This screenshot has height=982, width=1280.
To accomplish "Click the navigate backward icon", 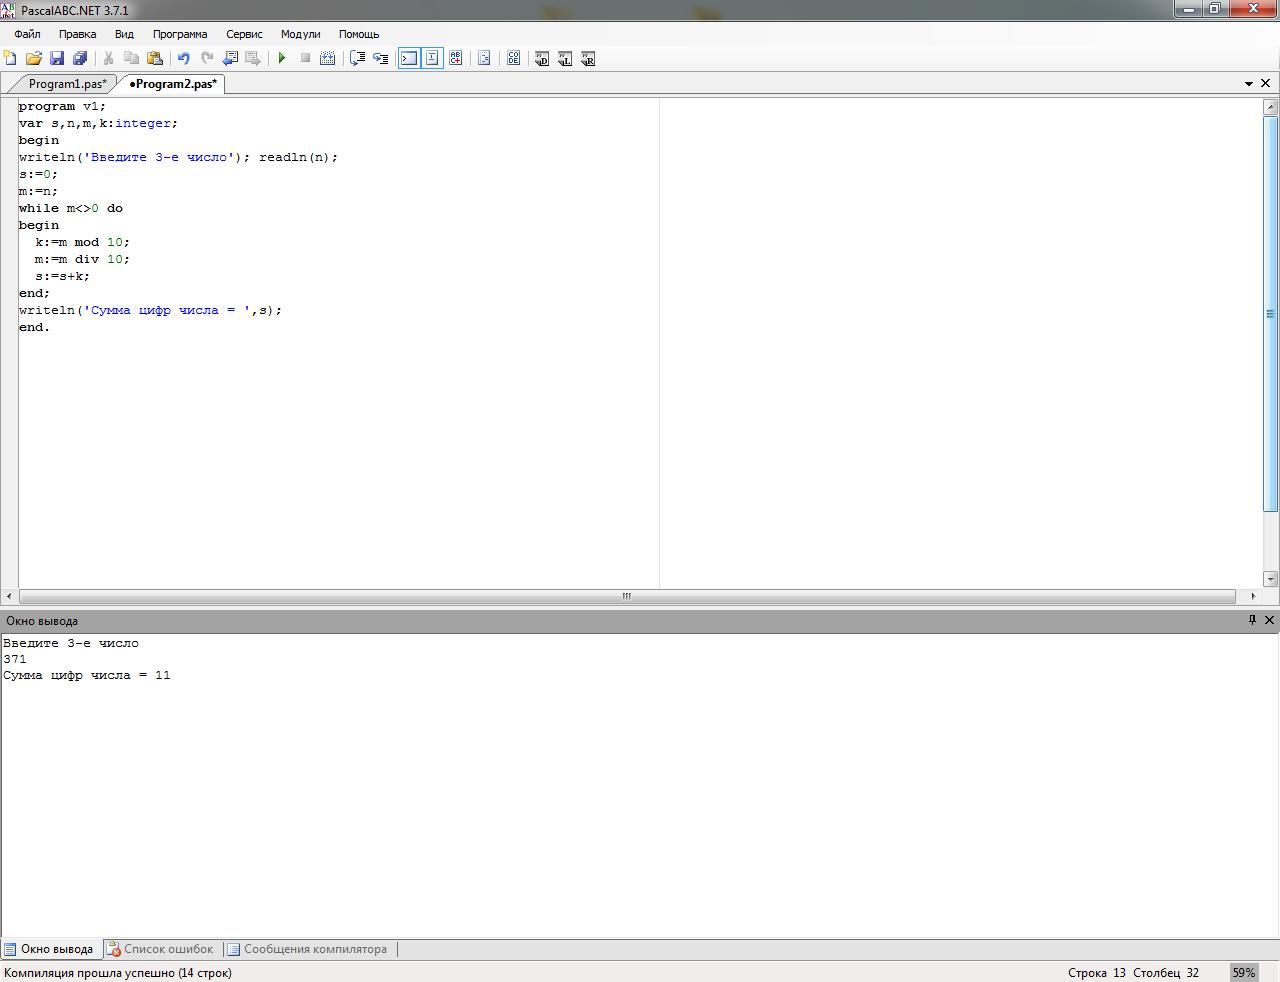I will click(x=230, y=58).
